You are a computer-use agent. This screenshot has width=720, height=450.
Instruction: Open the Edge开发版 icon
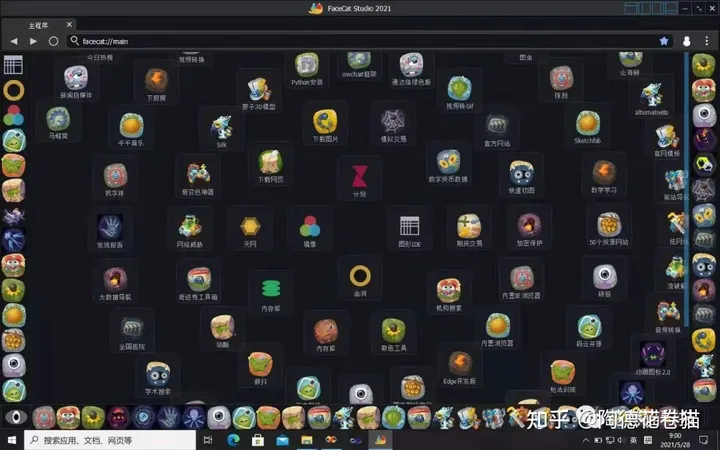[459, 363]
